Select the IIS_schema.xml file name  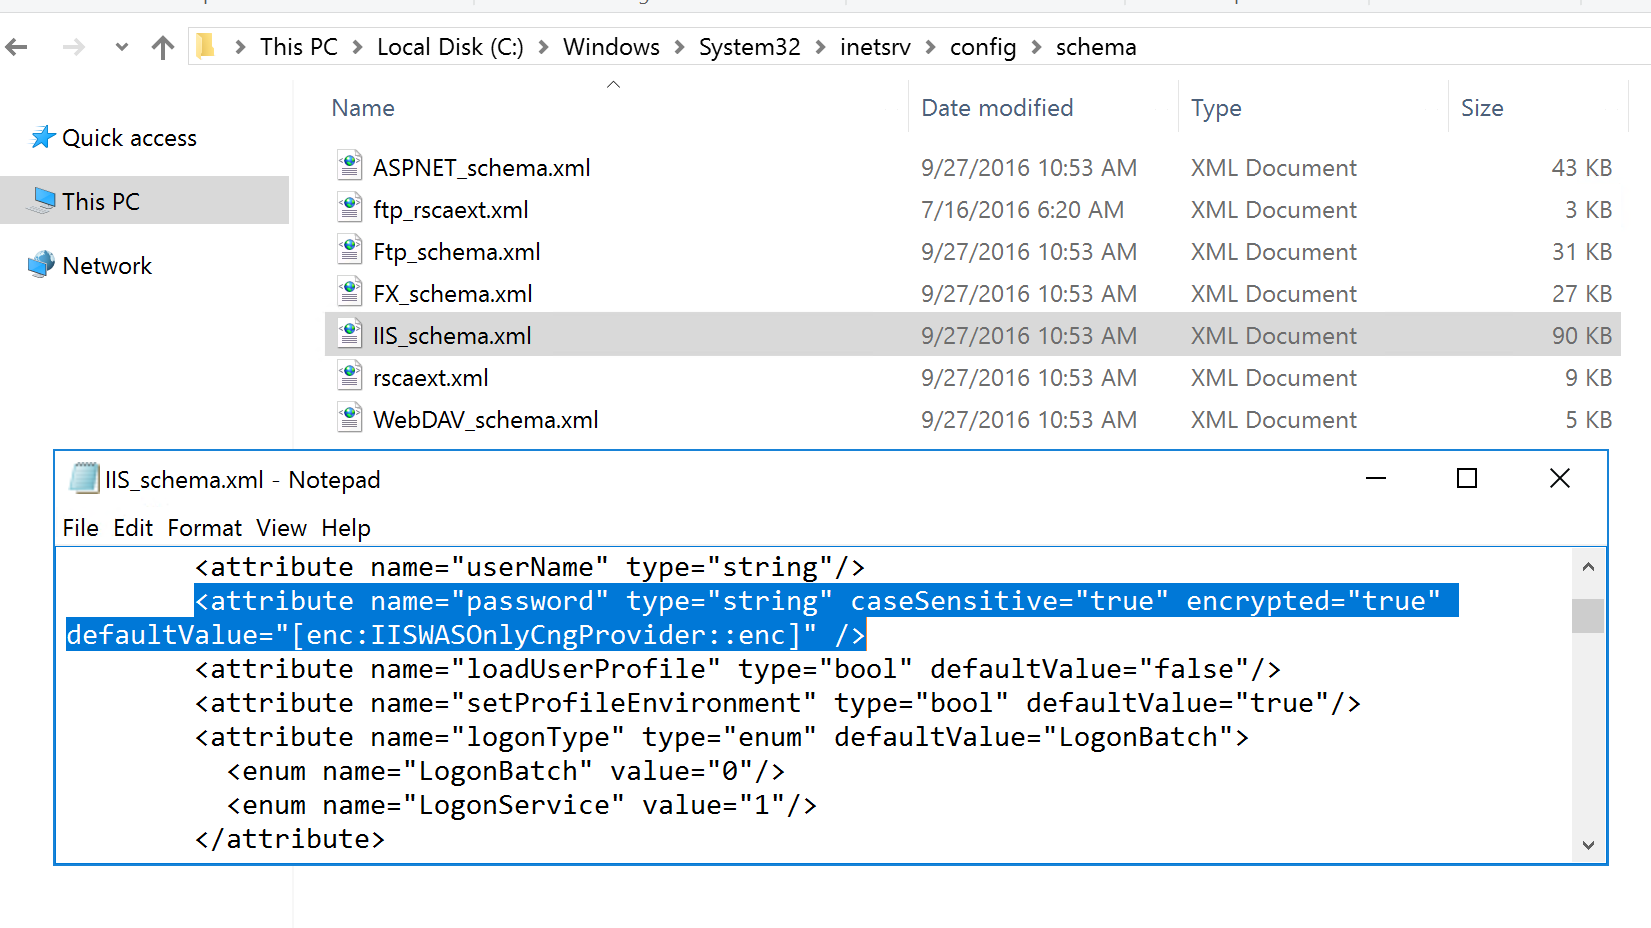coord(452,336)
